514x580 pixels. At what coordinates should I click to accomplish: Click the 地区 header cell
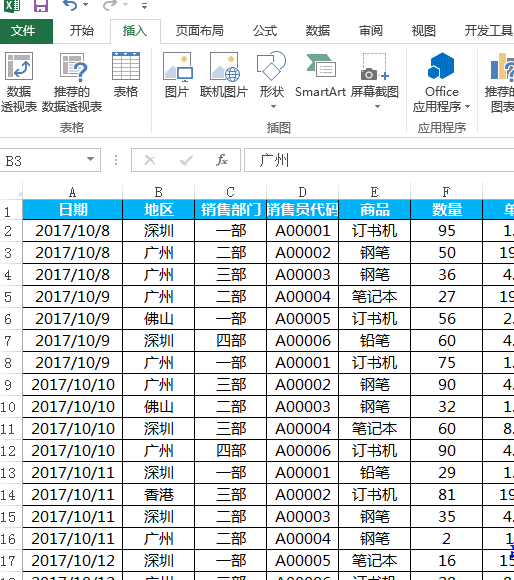point(158,210)
